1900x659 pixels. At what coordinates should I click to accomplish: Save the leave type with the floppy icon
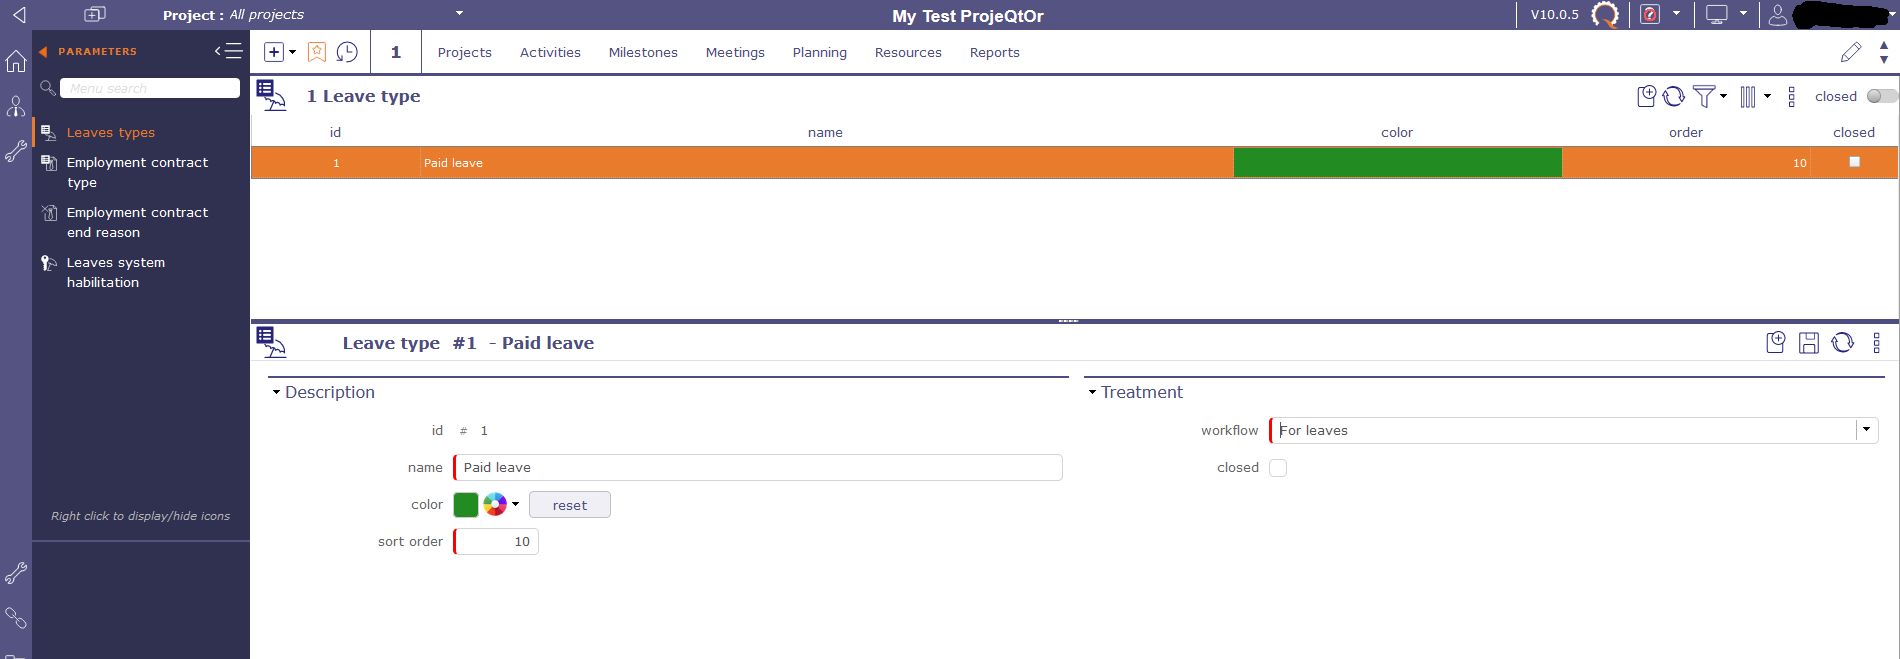[1809, 343]
